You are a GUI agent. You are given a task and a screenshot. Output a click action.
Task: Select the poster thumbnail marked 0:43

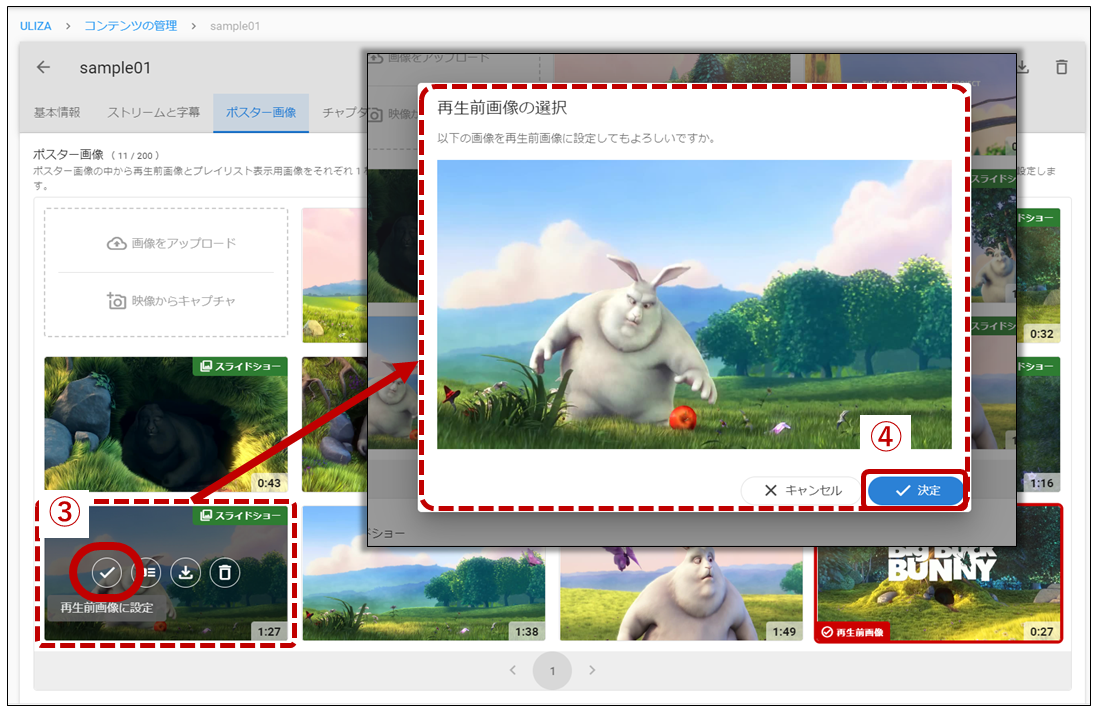point(166,424)
